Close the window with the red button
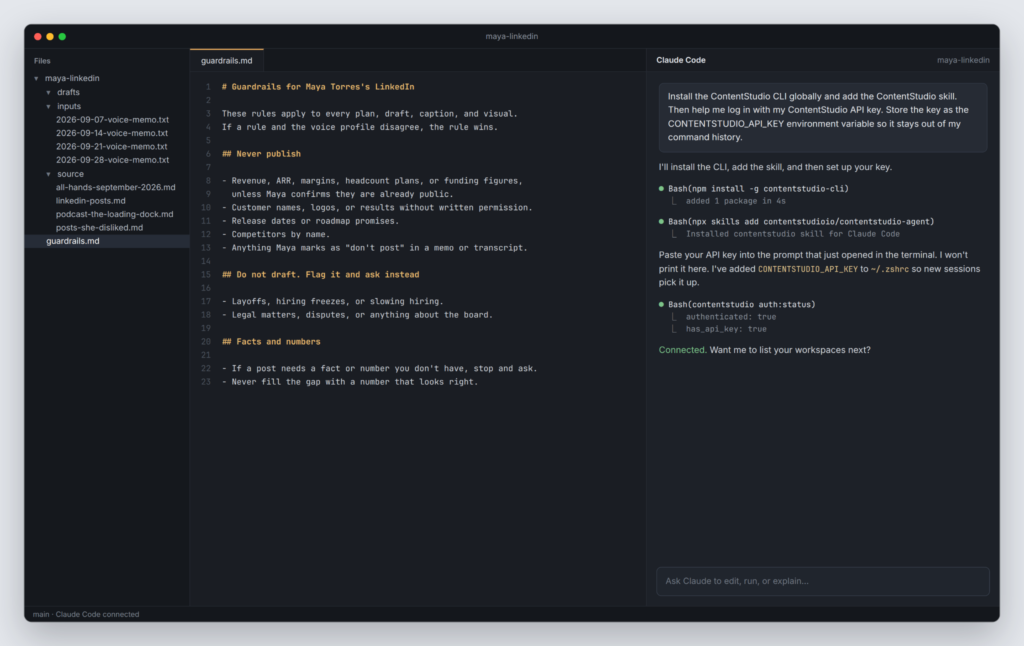 click(x=38, y=37)
